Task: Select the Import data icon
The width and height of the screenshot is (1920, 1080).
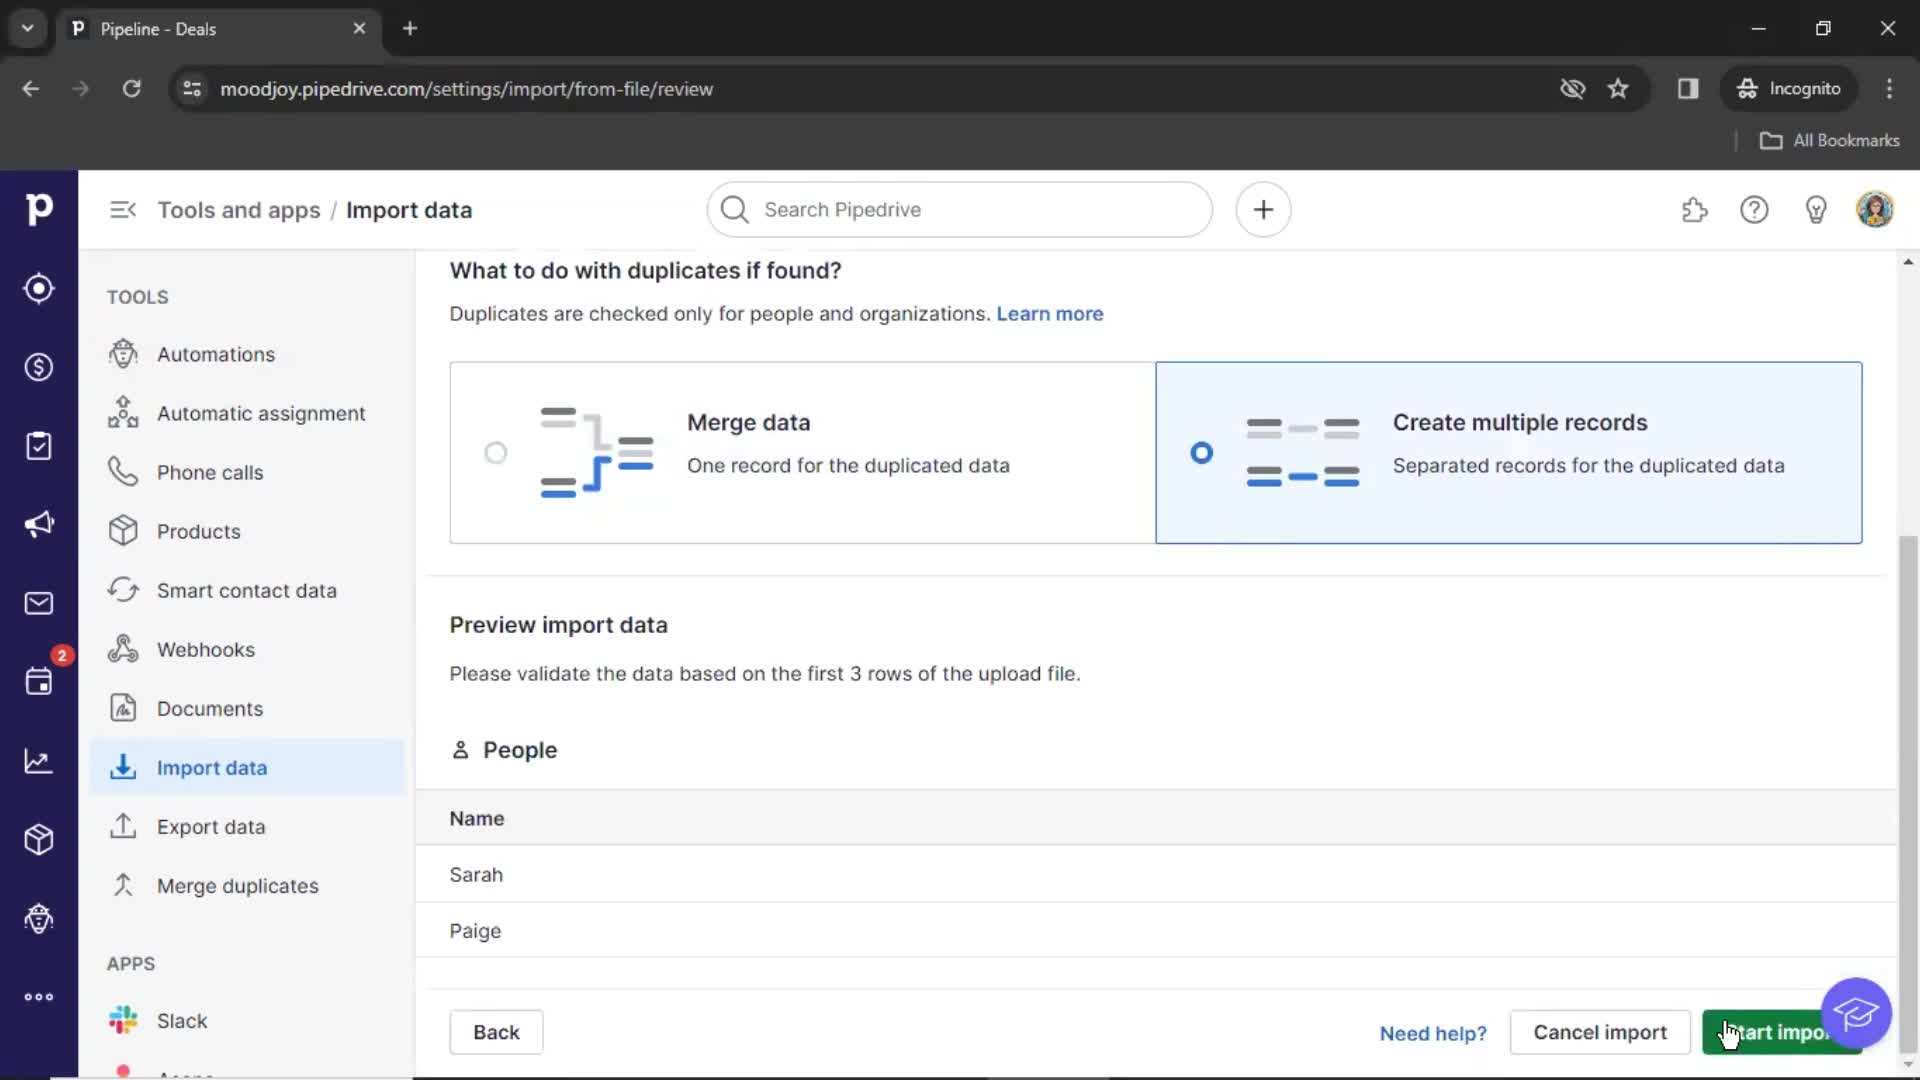Action: 123,767
